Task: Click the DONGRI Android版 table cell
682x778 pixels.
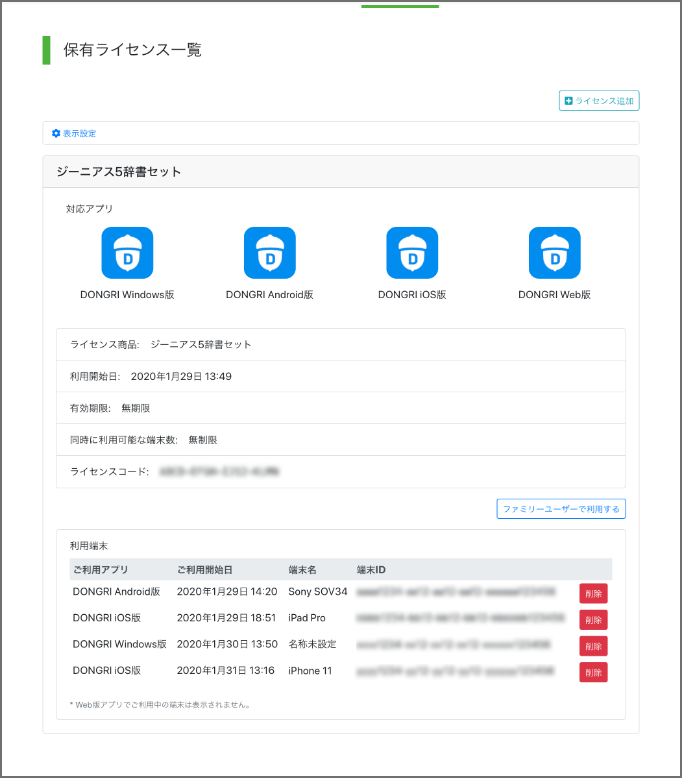Action: tap(117, 591)
